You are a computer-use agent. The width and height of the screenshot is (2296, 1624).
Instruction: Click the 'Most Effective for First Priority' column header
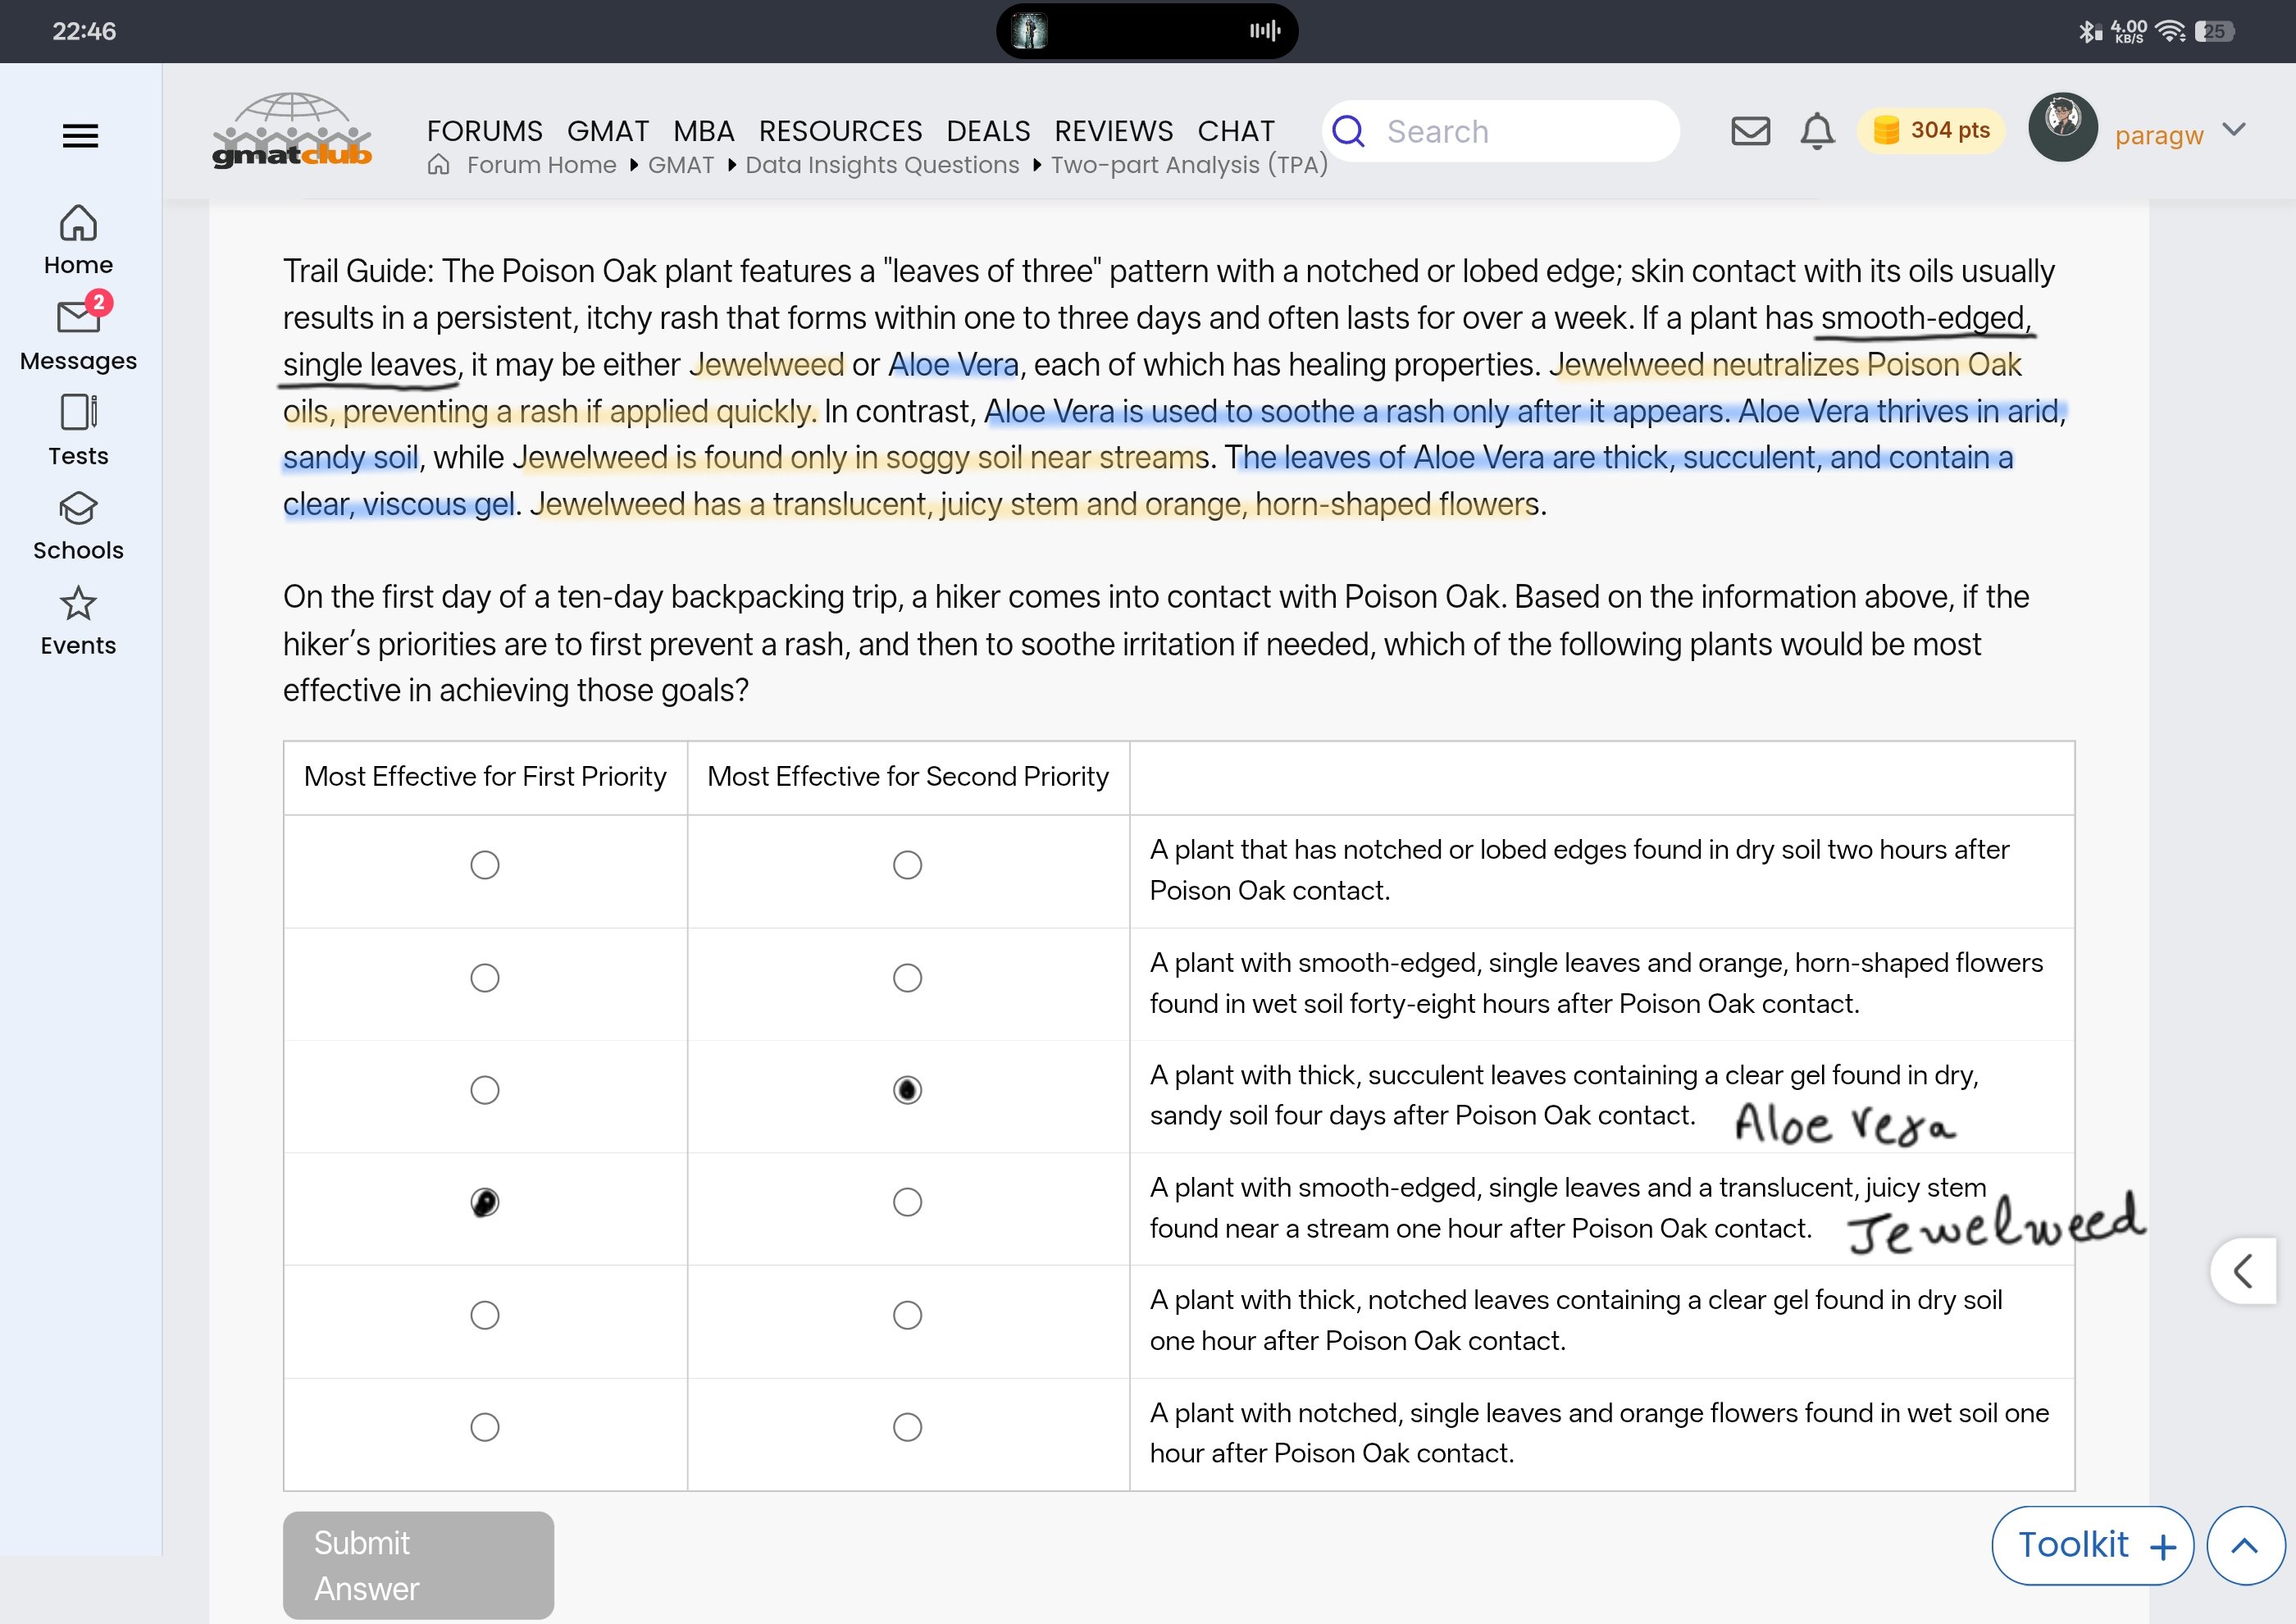[485, 777]
